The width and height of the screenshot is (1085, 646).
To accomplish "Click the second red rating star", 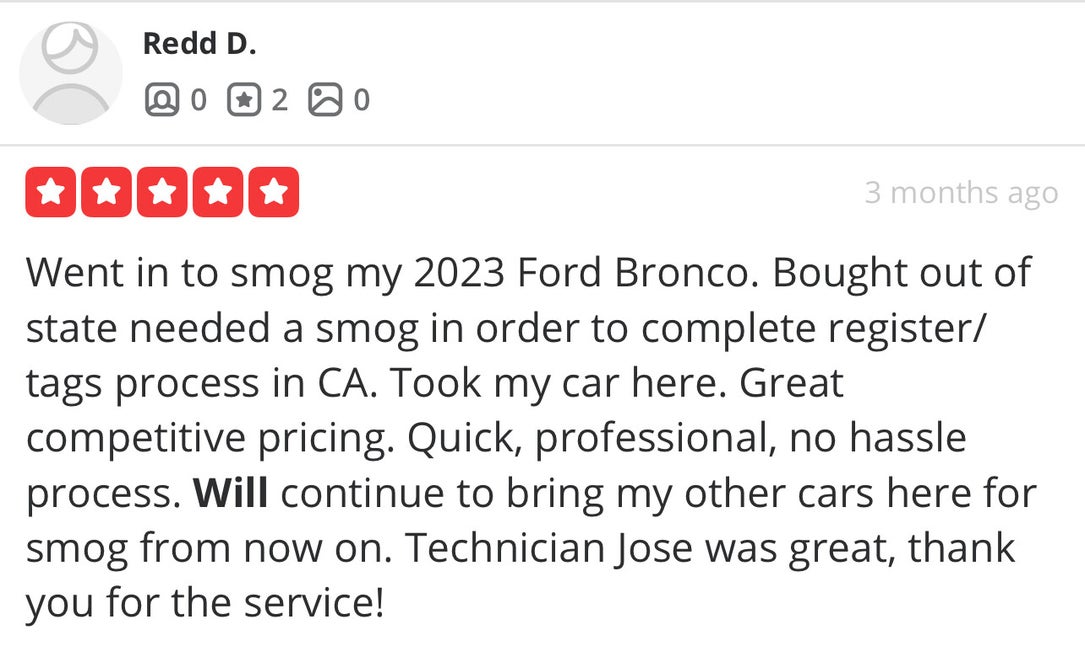I will tap(106, 192).
